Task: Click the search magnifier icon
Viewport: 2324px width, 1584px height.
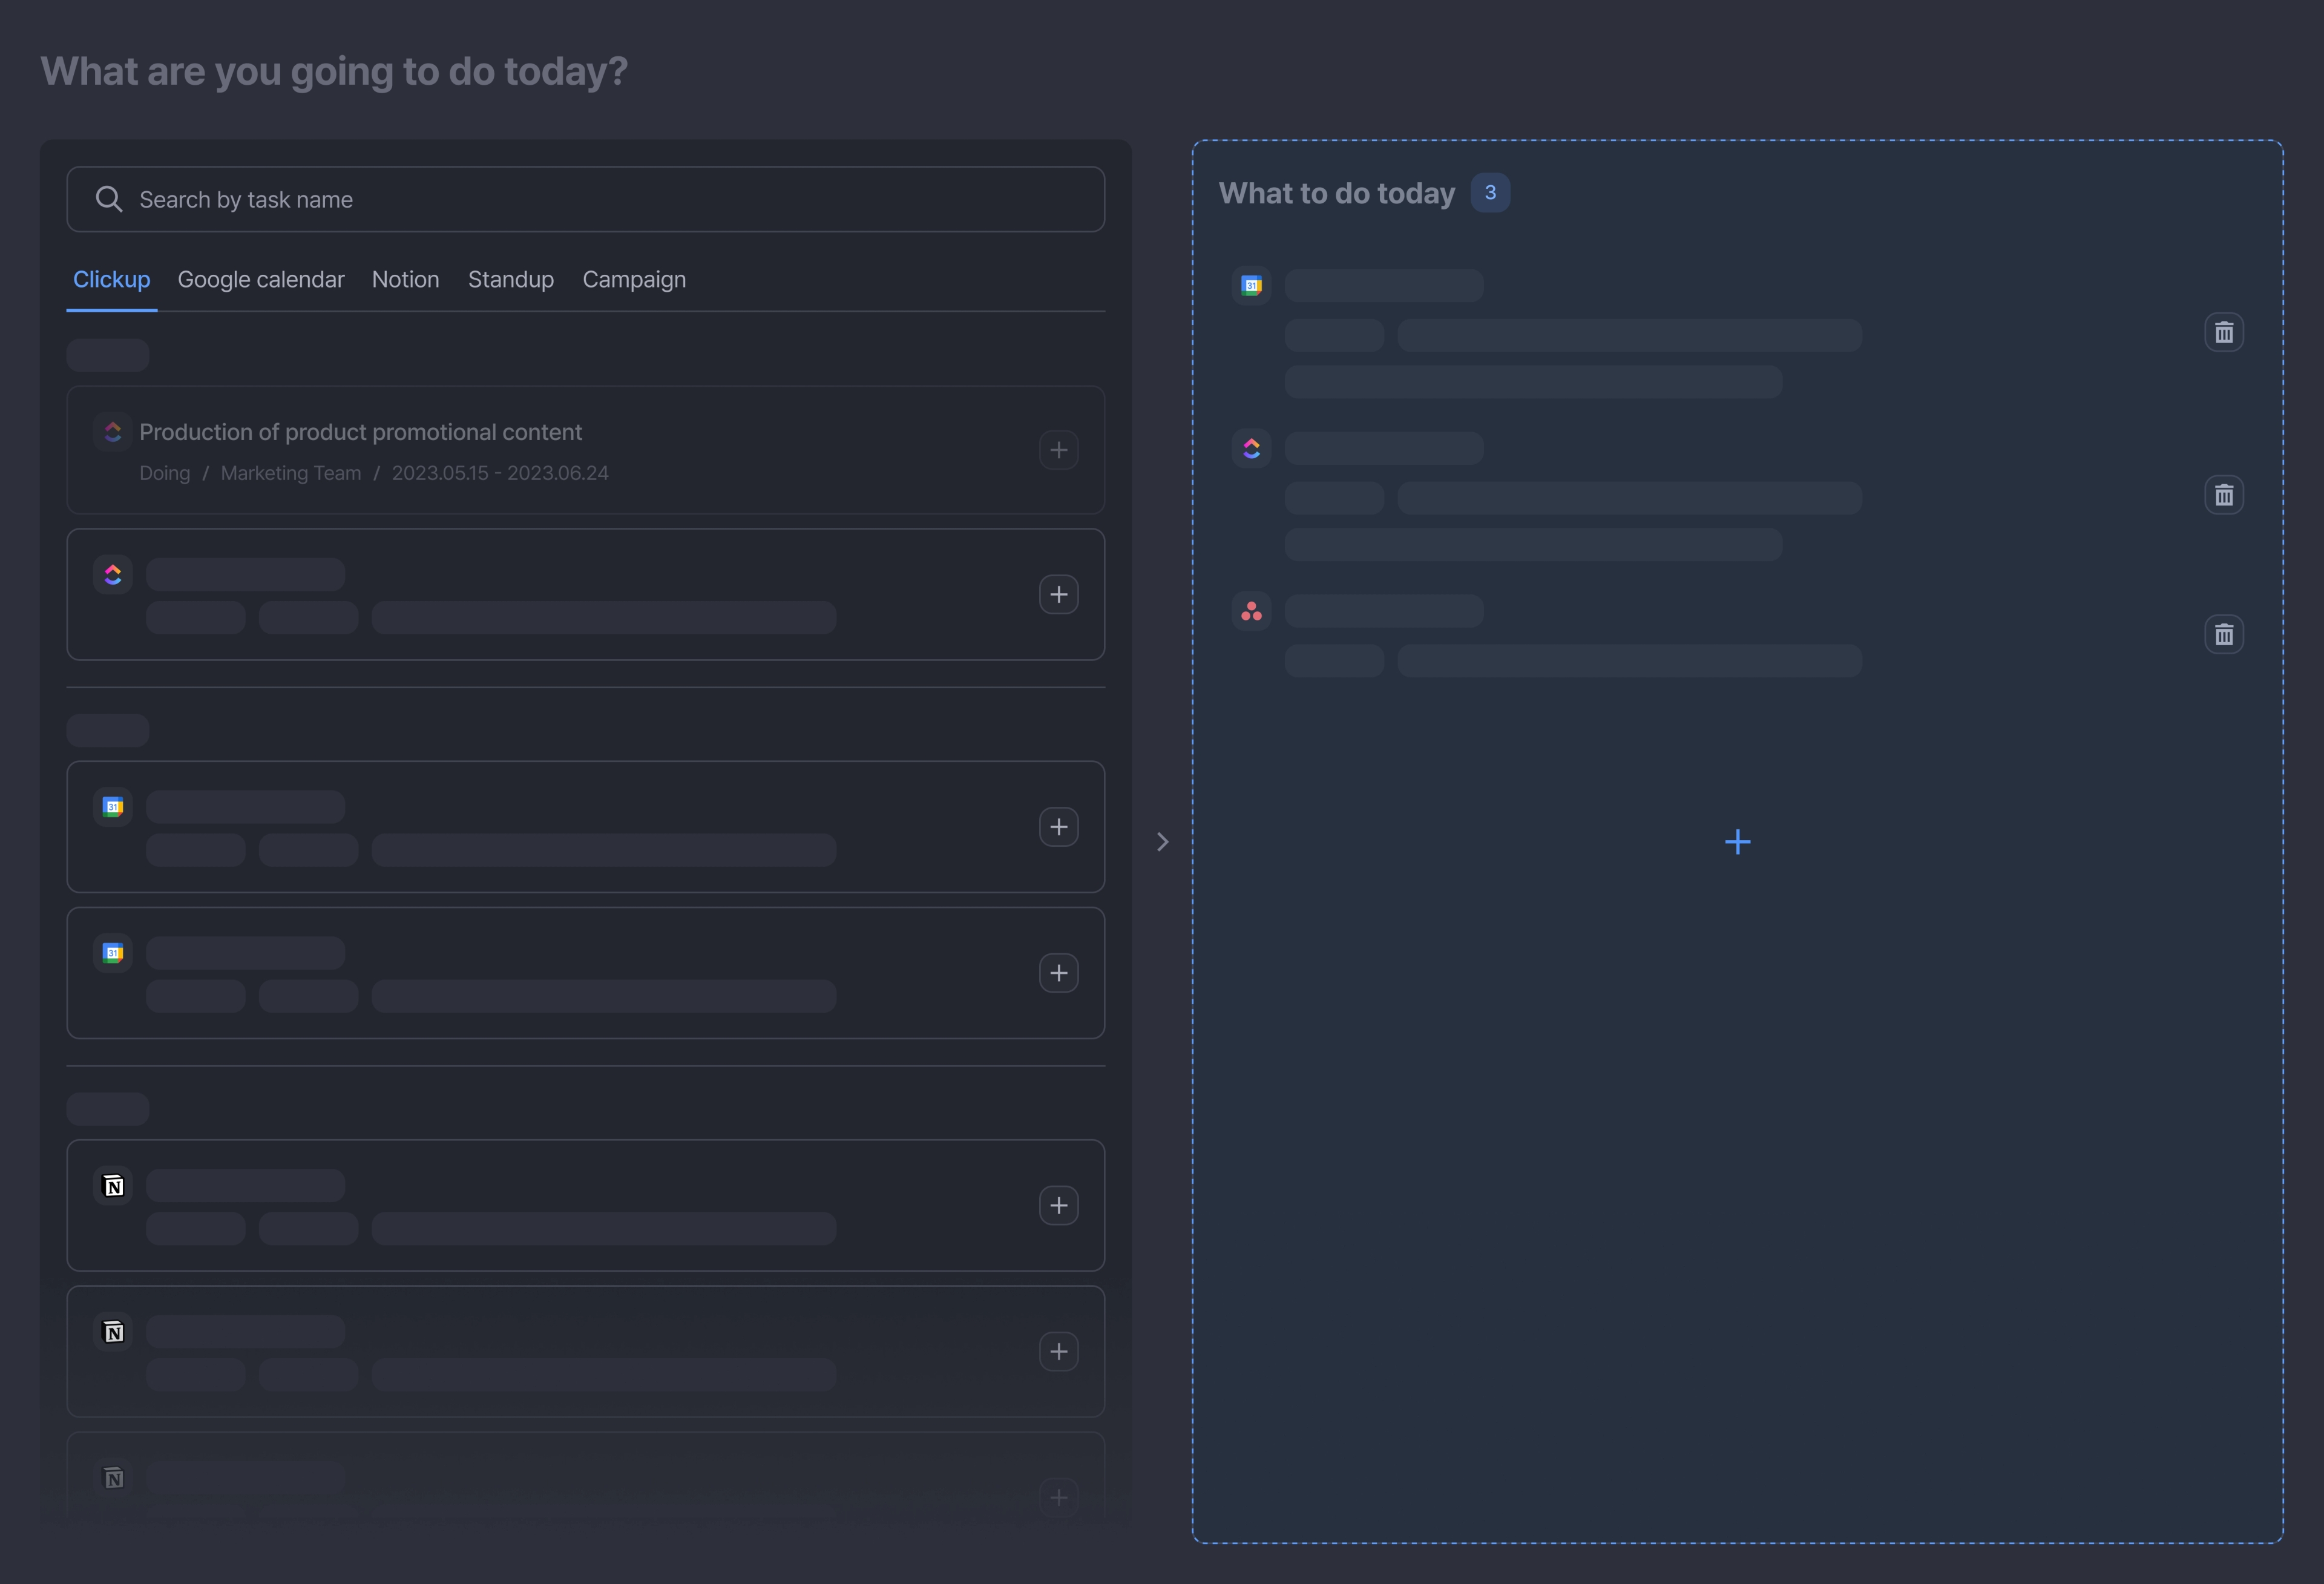Action: pyautogui.click(x=109, y=199)
